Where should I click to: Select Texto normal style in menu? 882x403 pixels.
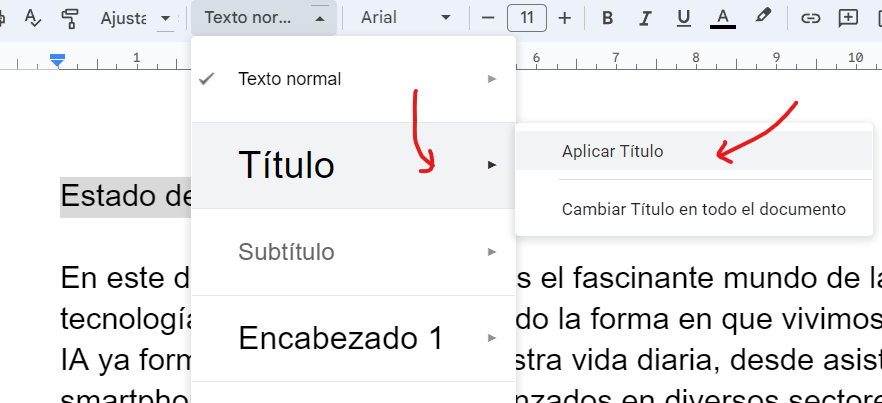(289, 79)
